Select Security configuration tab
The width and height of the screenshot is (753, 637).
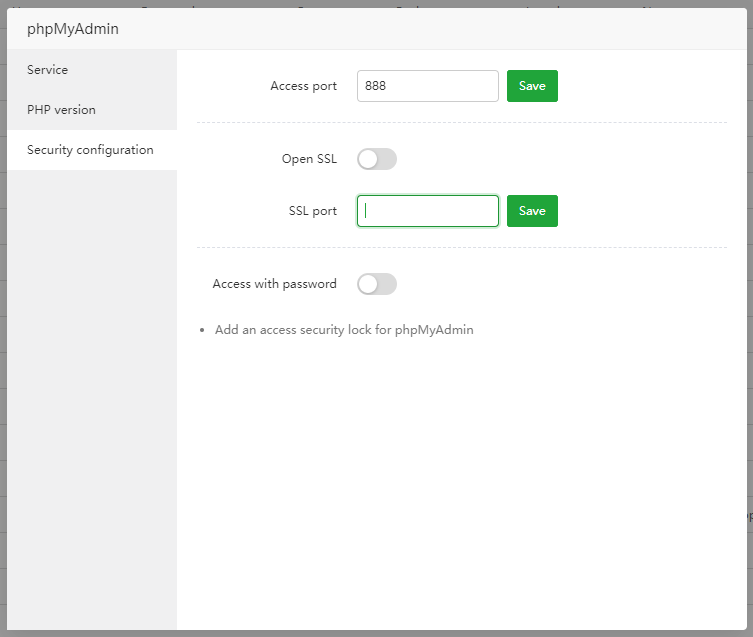92,150
